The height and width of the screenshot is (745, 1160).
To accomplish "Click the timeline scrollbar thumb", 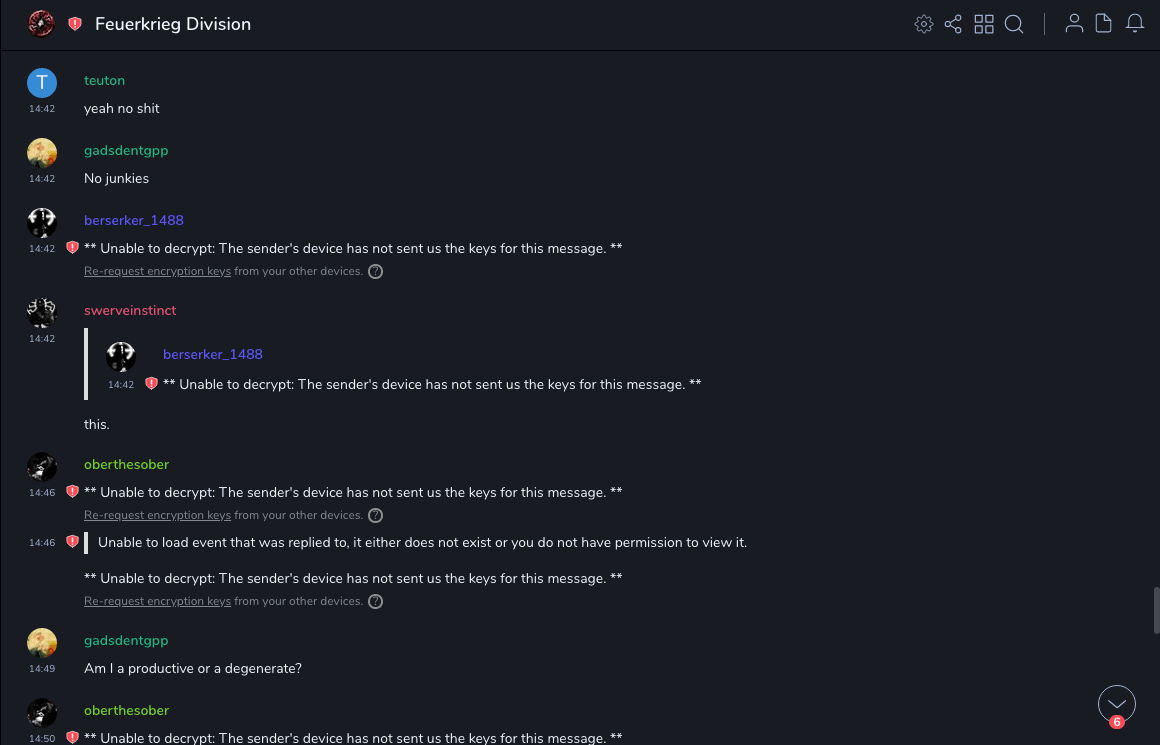I will pos(1156,610).
